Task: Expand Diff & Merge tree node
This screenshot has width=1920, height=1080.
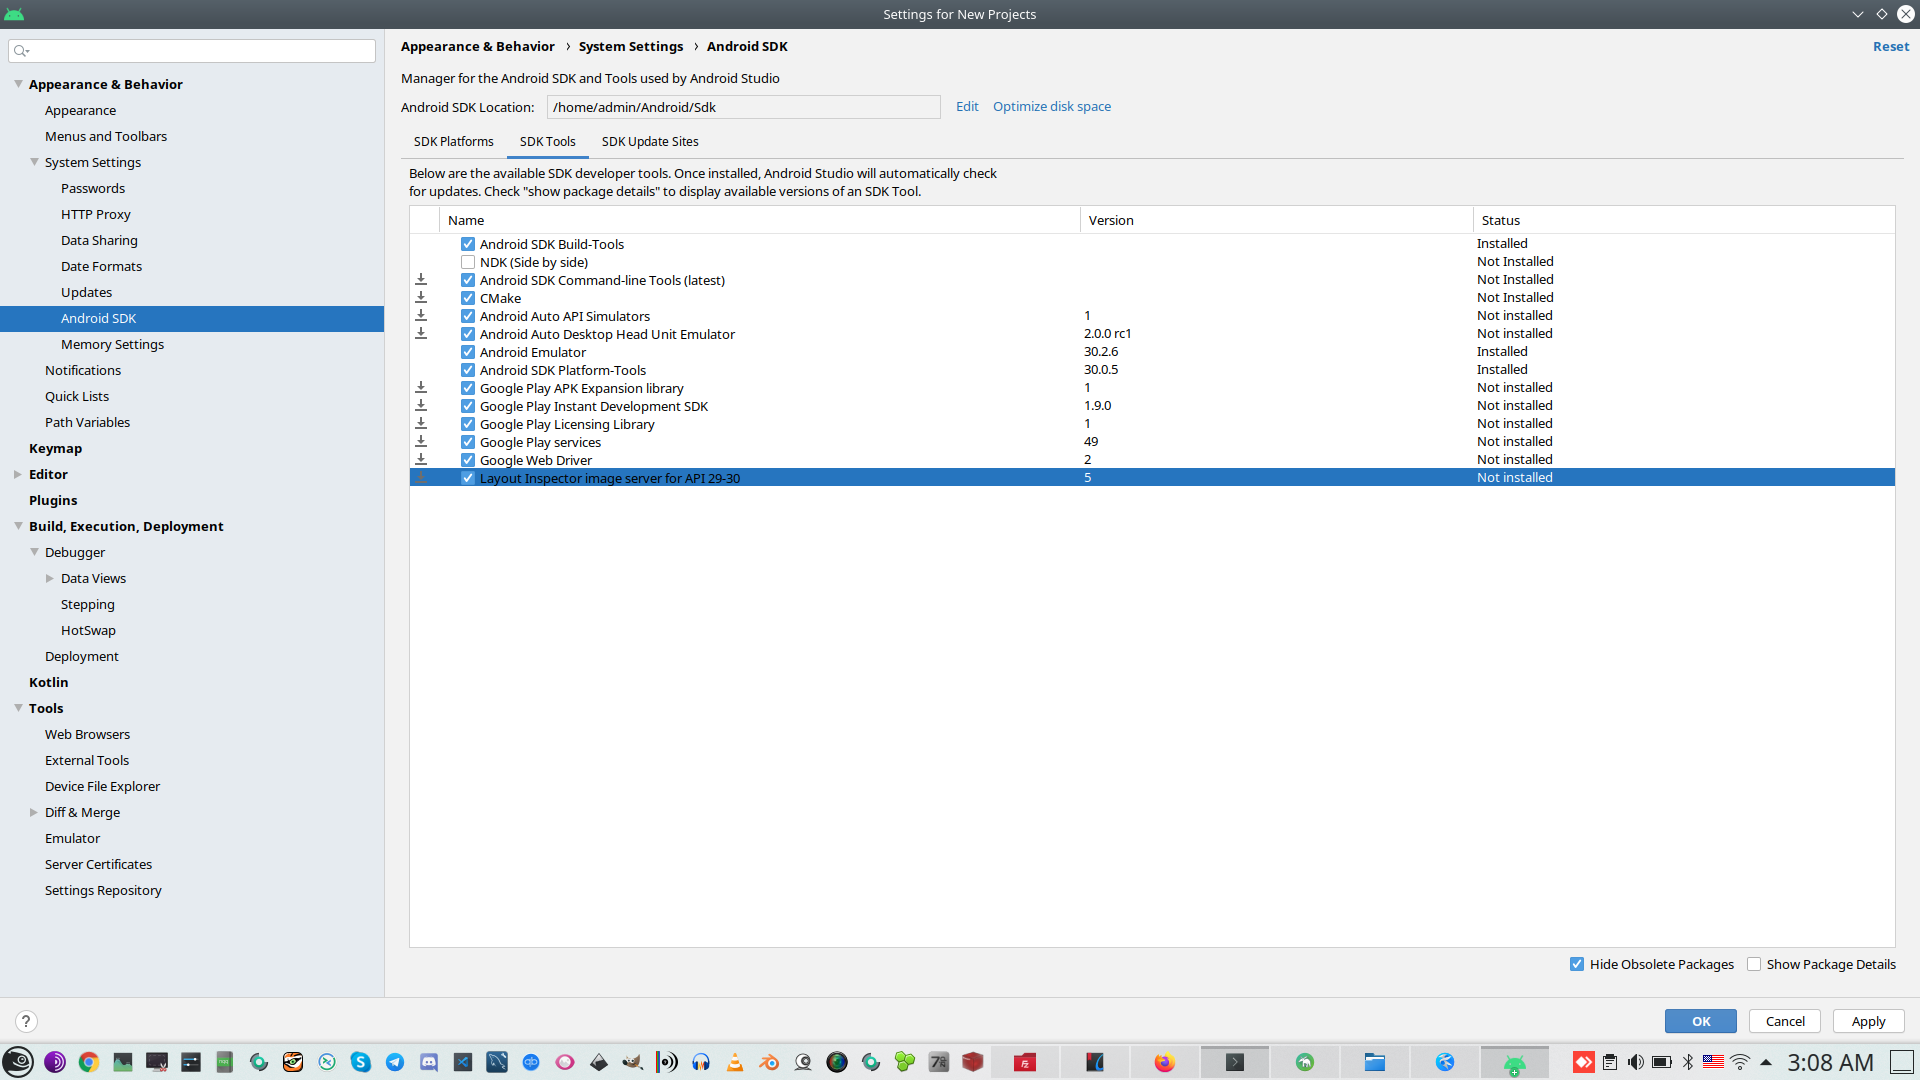Action: tap(34, 812)
